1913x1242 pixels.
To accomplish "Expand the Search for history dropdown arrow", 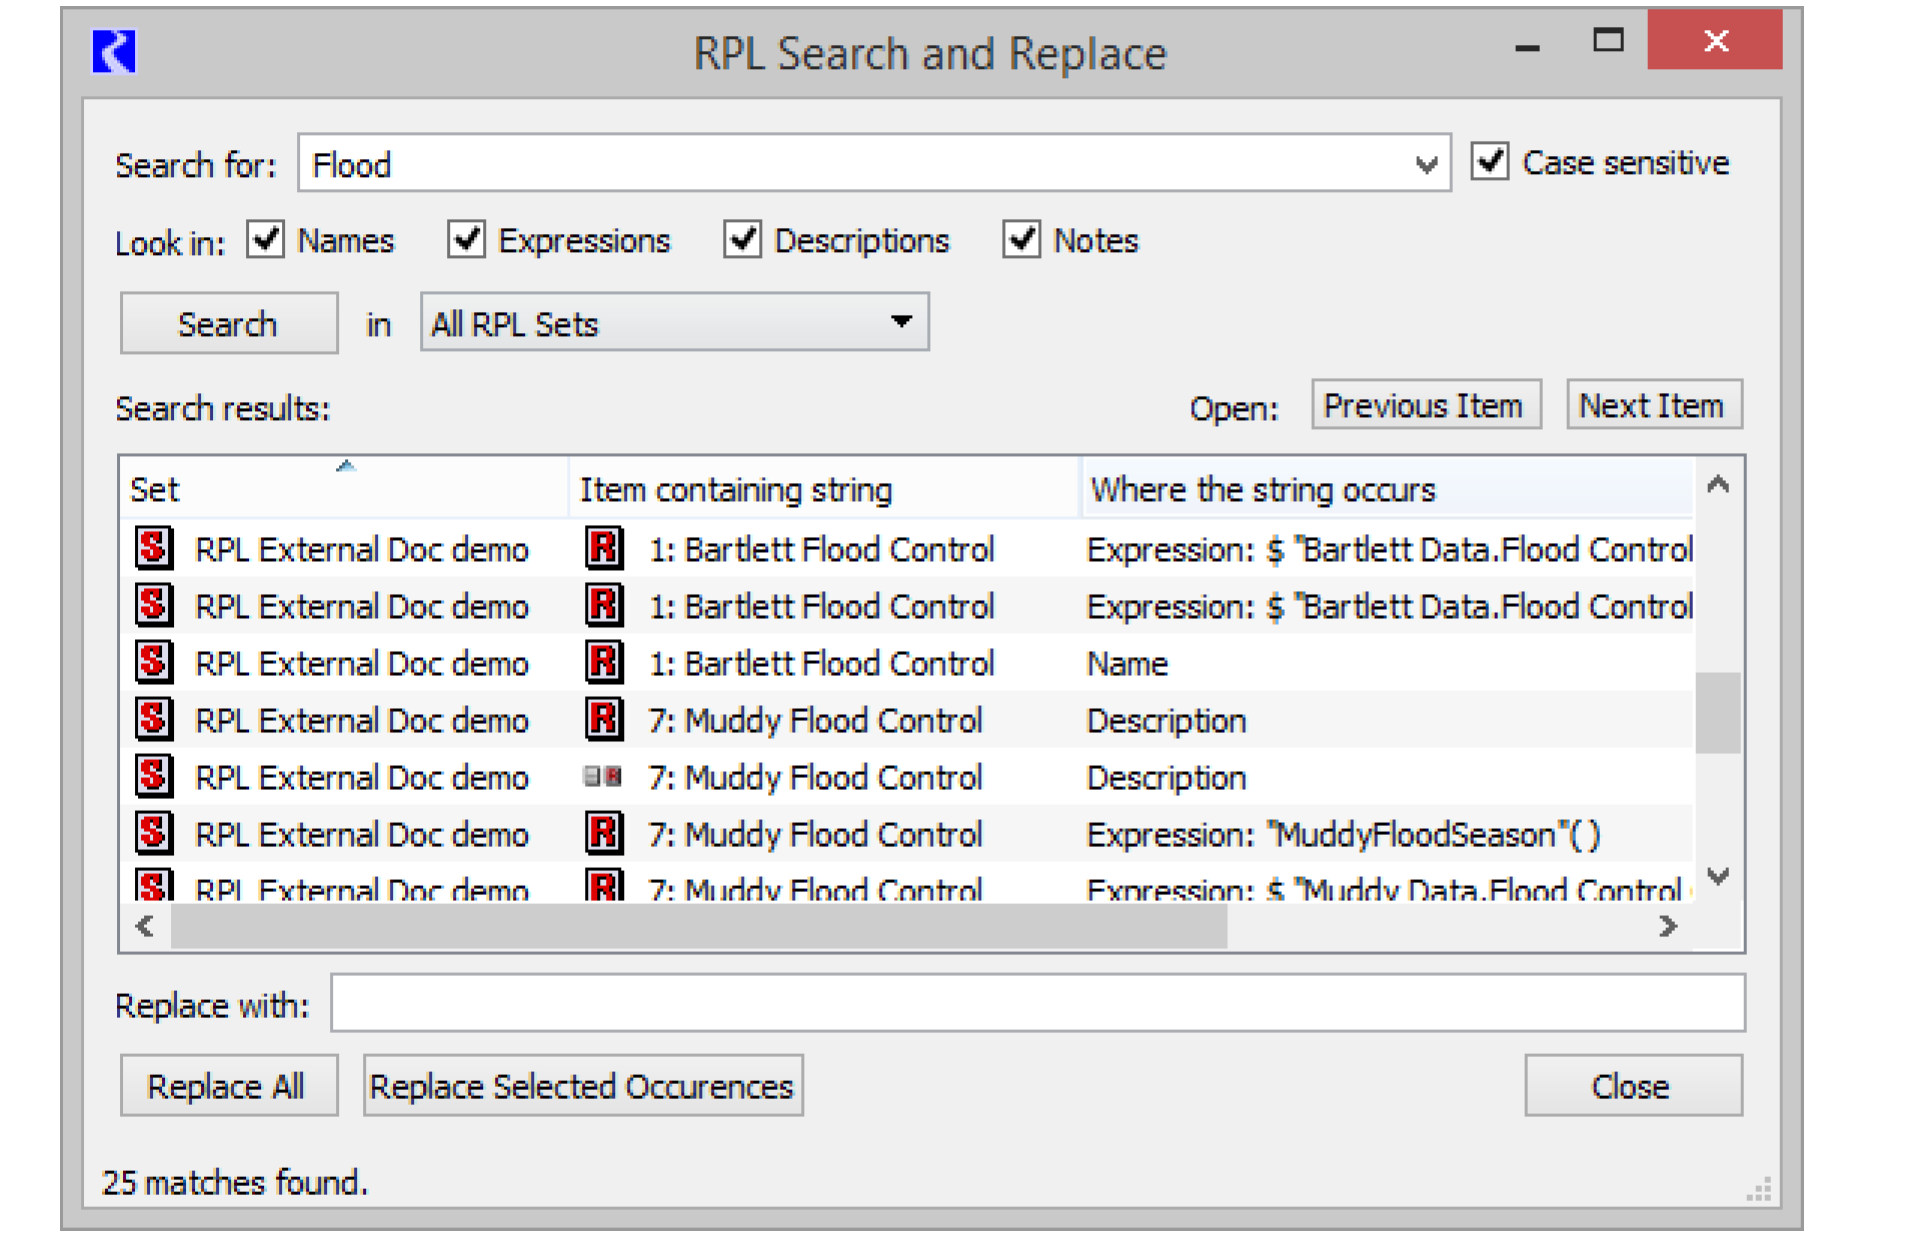I will click(1426, 164).
